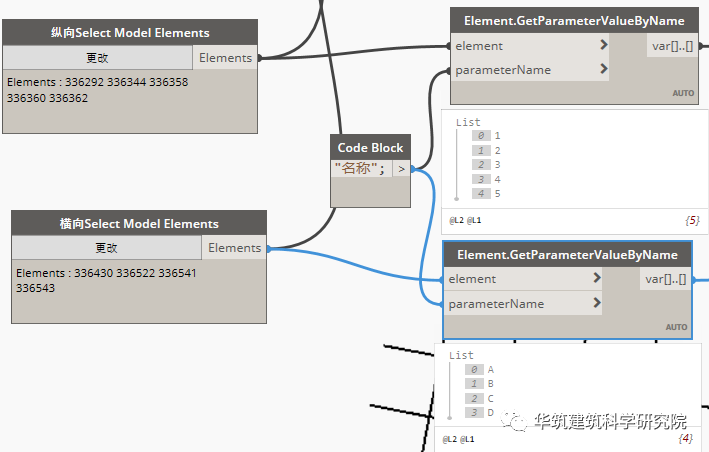Click var[]..[] output of lower GetParameterValueByName node
The image size is (709, 452).
666,279
